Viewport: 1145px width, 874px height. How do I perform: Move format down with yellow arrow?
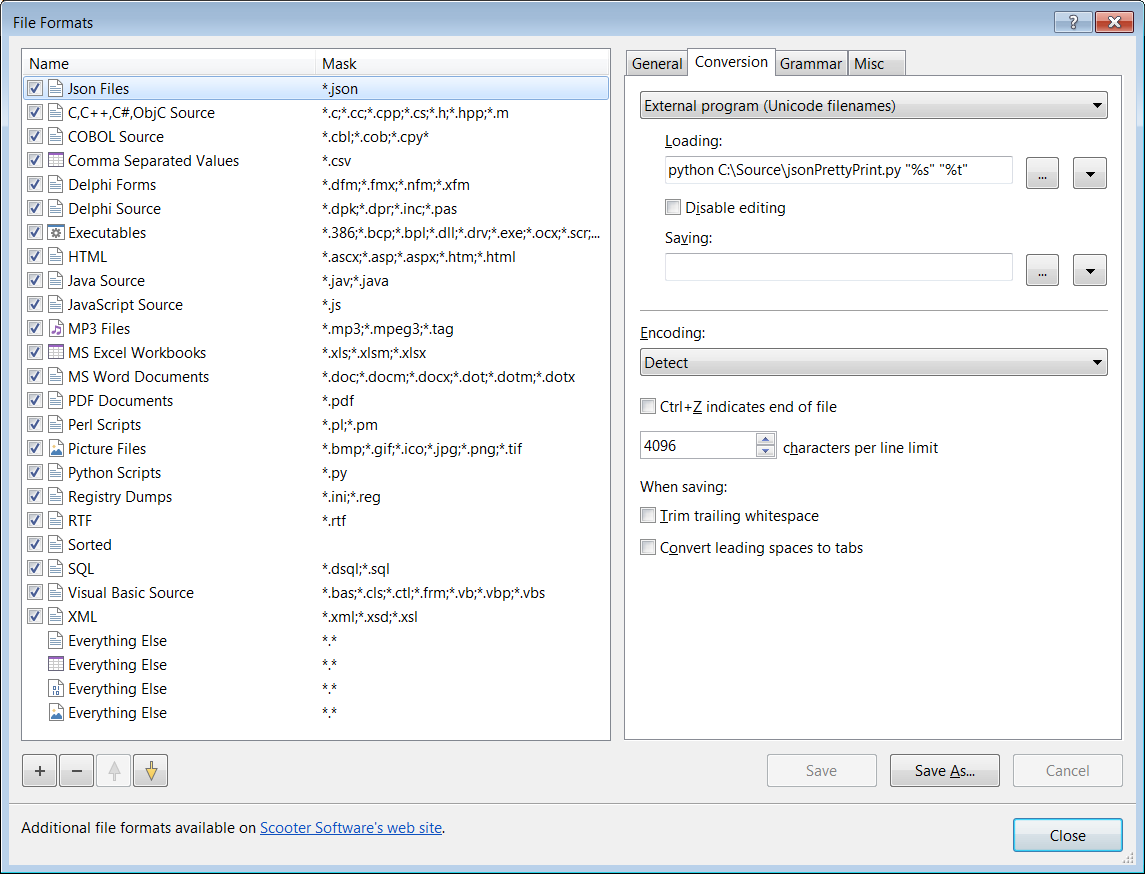(151, 770)
